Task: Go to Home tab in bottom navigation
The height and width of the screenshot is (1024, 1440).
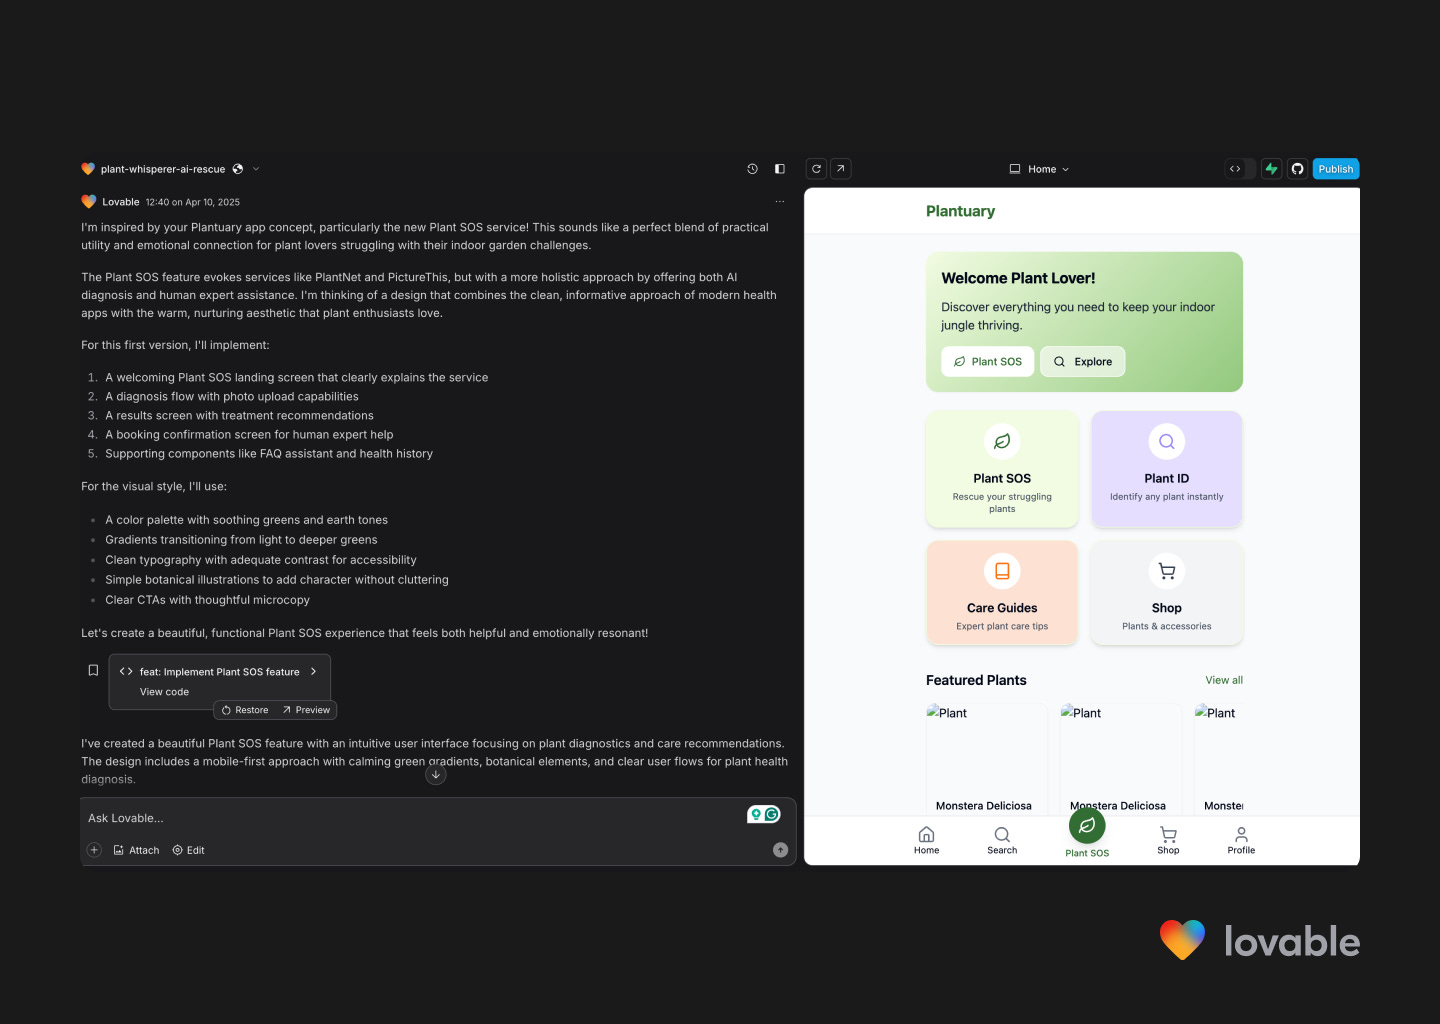Action: pos(927,840)
